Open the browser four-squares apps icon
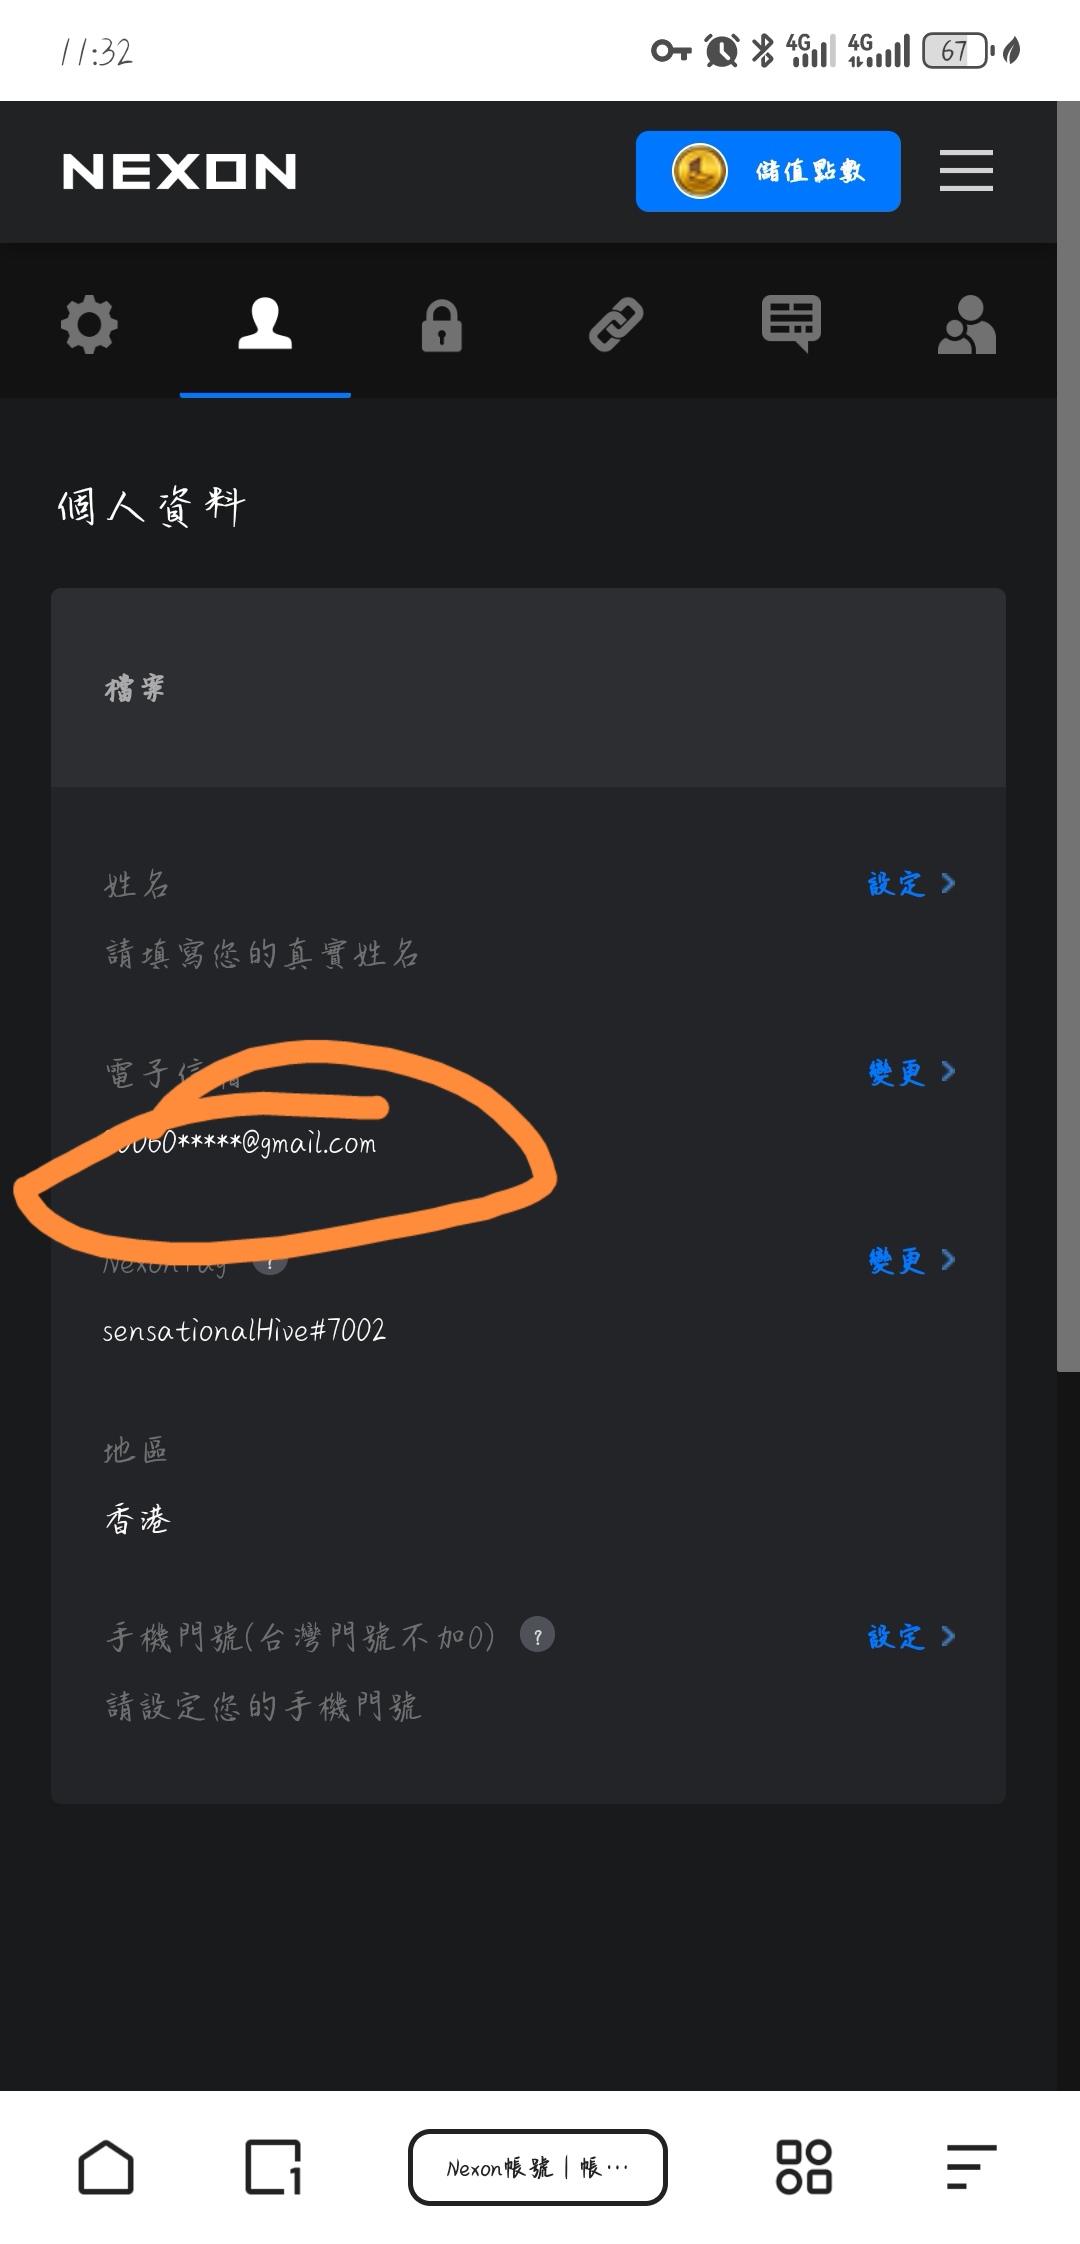The width and height of the screenshot is (1080, 2244). tap(804, 2167)
